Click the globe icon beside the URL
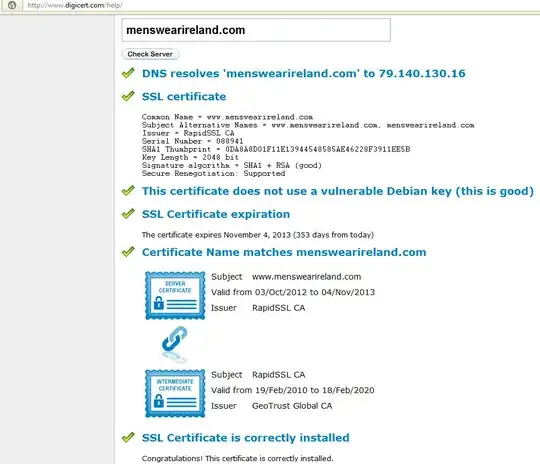 coord(12,5)
